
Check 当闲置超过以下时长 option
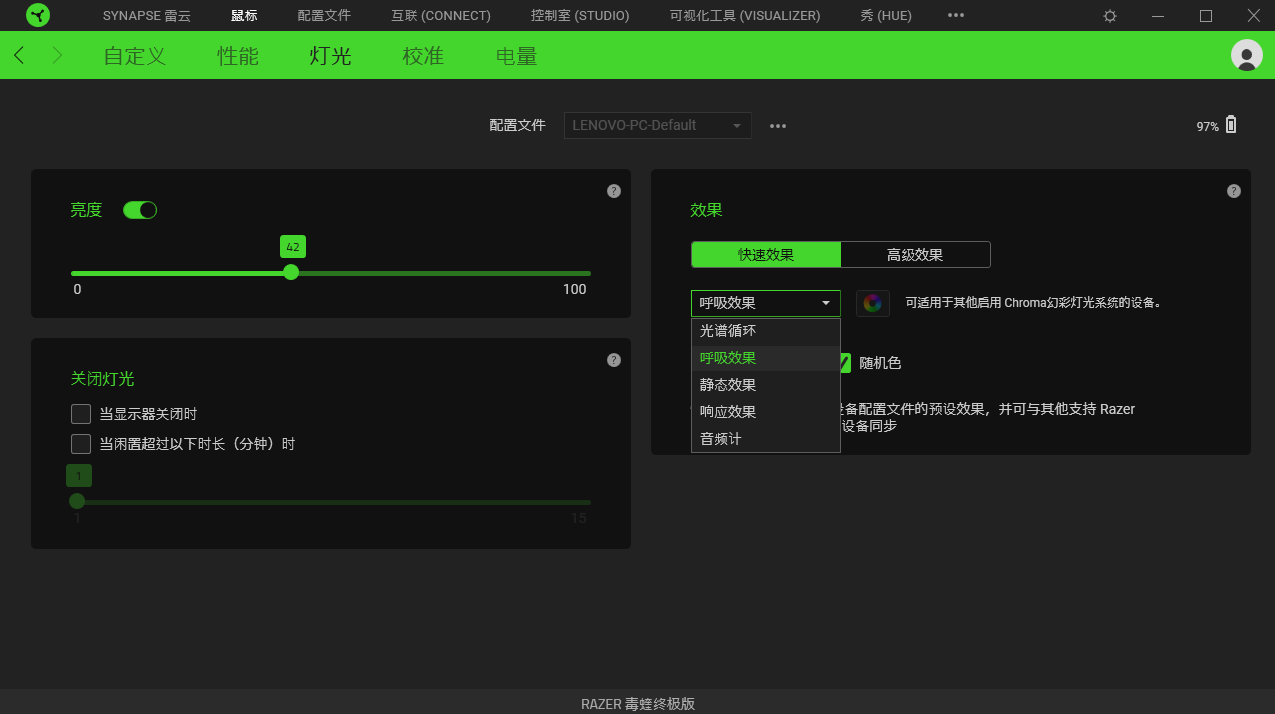tap(81, 444)
